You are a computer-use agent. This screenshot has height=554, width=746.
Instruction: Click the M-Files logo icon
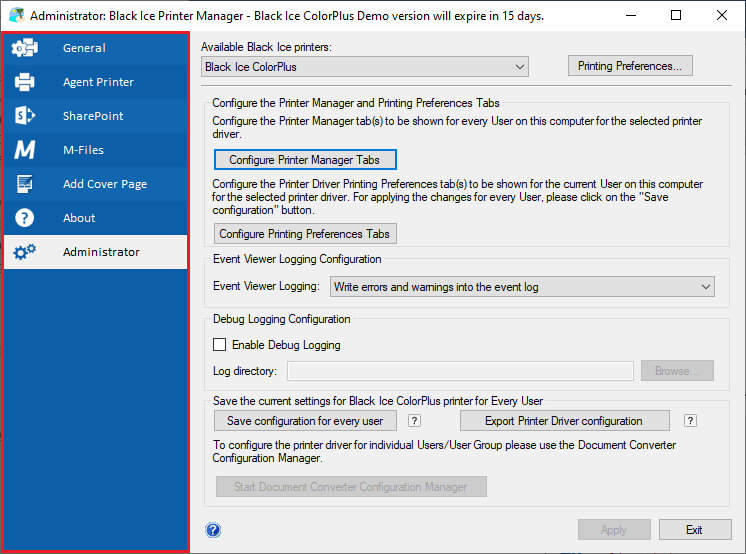pyautogui.click(x=24, y=149)
